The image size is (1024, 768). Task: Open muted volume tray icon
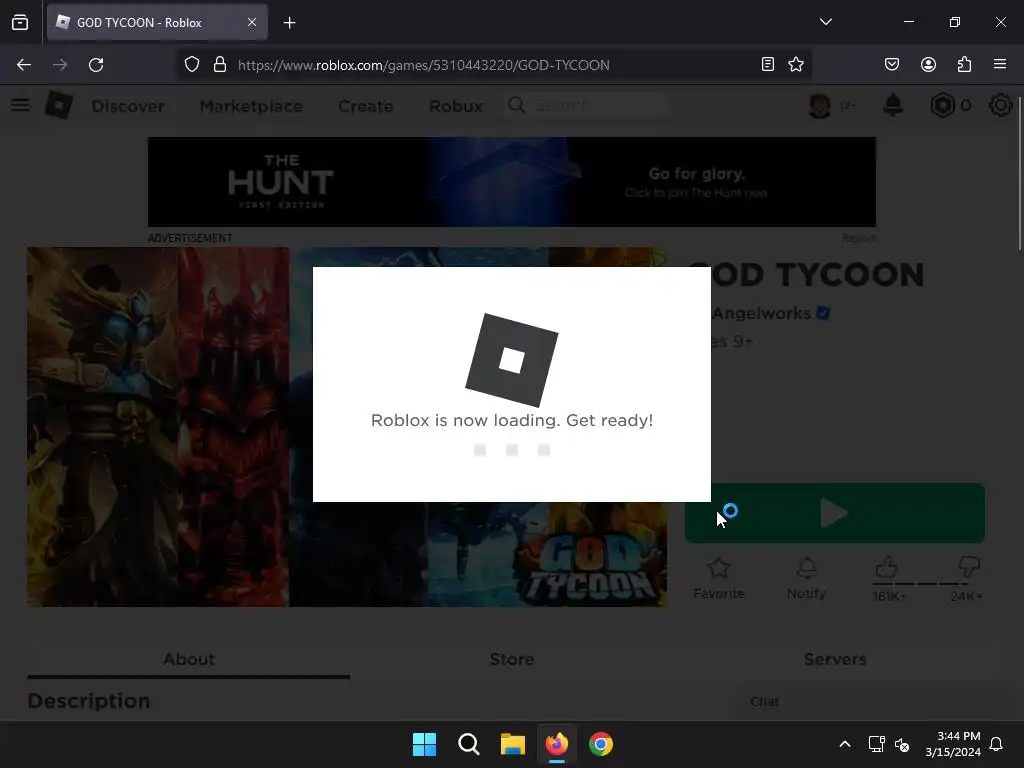(902, 744)
